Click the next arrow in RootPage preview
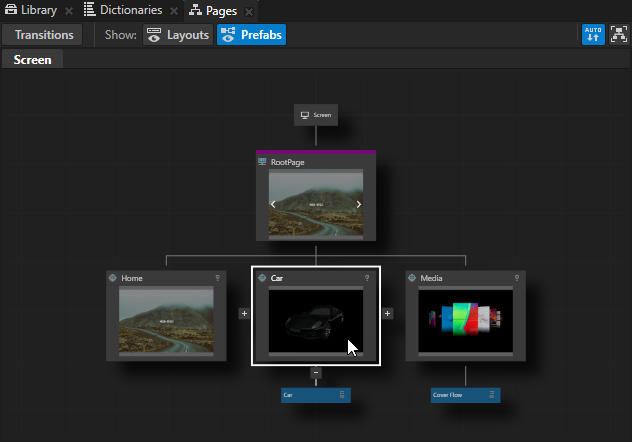This screenshot has width=632, height=442. coord(359,204)
